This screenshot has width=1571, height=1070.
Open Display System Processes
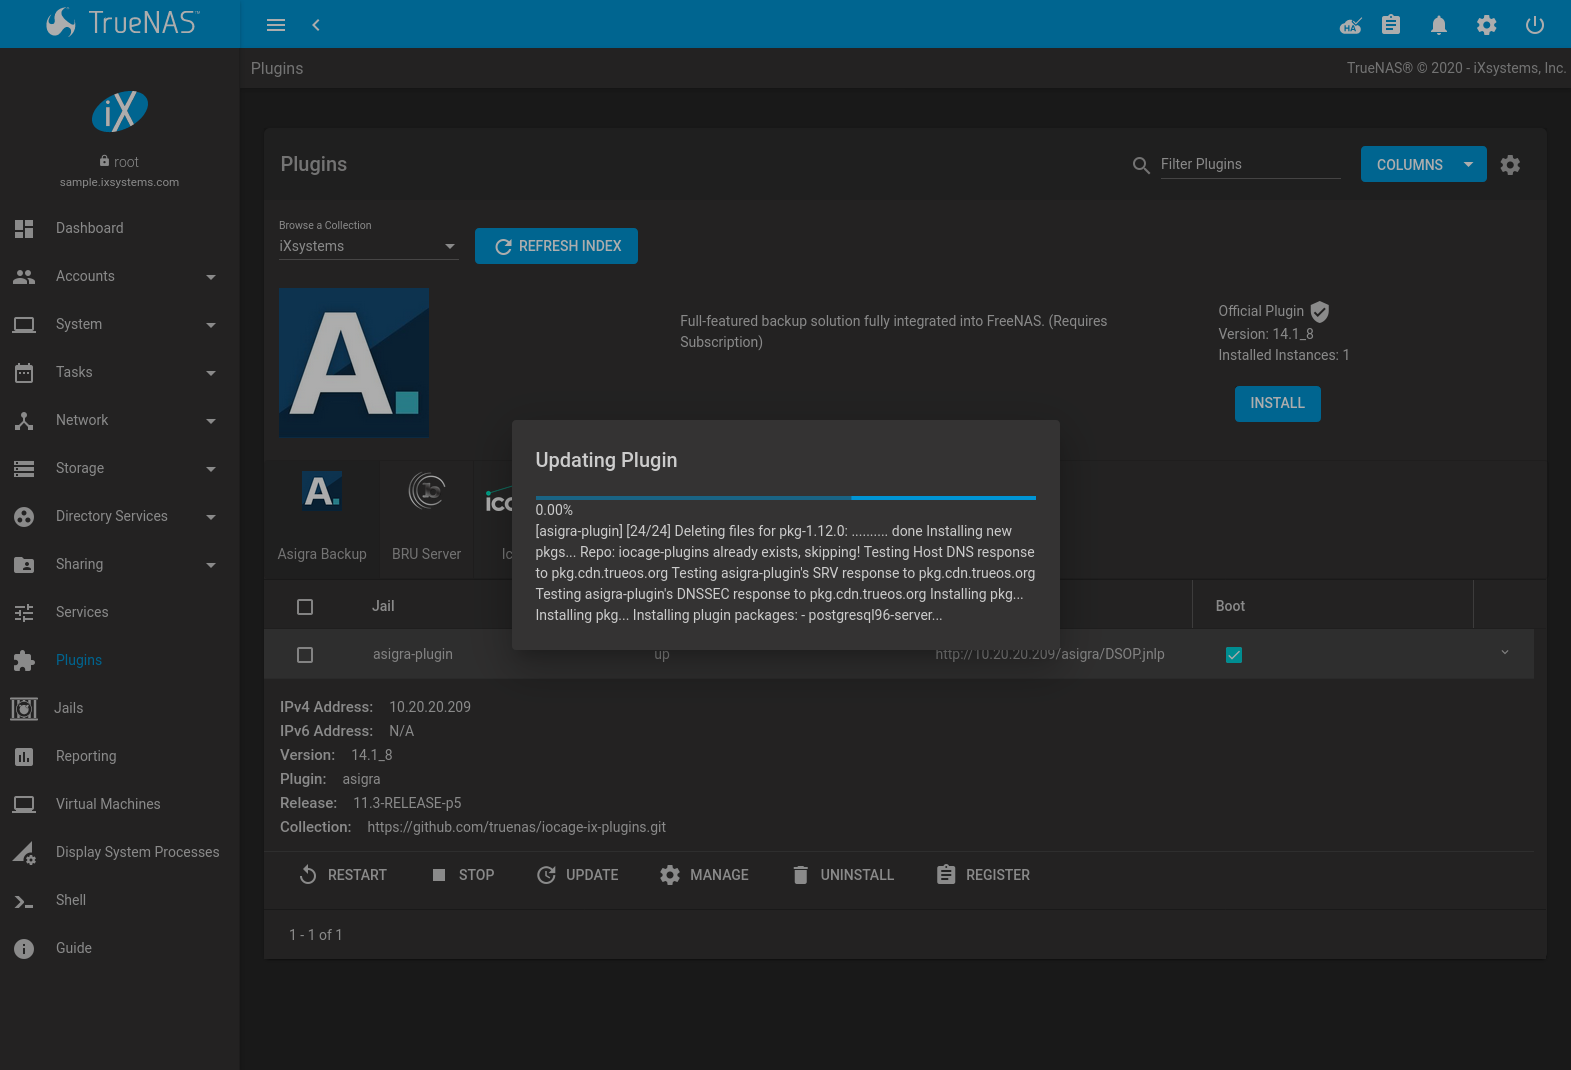tap(120, 852)
